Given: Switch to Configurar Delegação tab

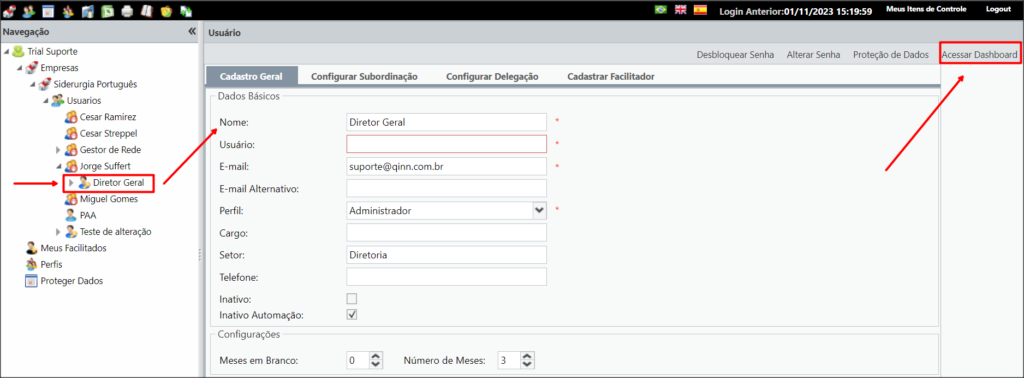Looking at the screenshot, I should coord(492,76).
